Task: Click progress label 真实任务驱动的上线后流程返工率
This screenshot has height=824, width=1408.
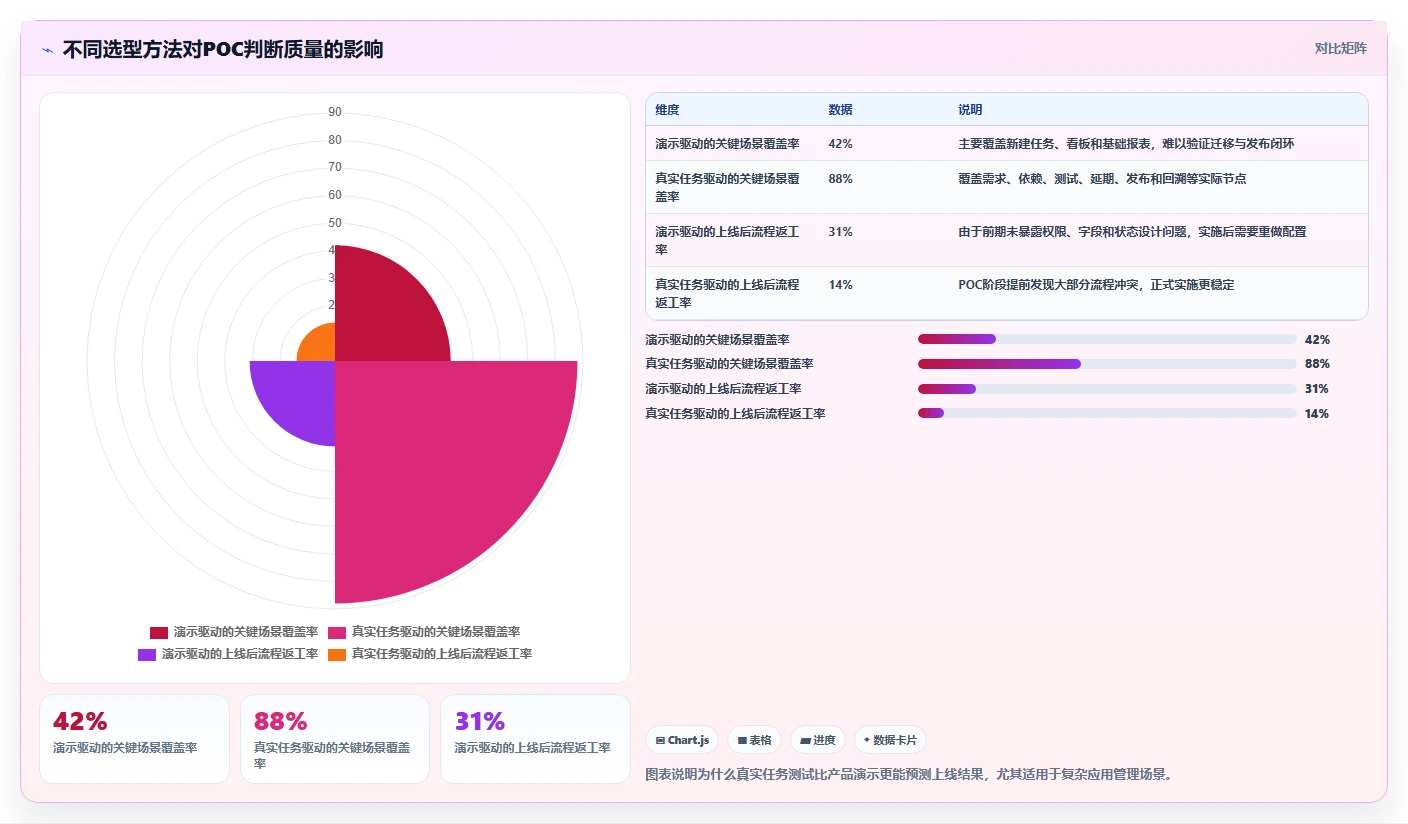Action: (735, 413)
